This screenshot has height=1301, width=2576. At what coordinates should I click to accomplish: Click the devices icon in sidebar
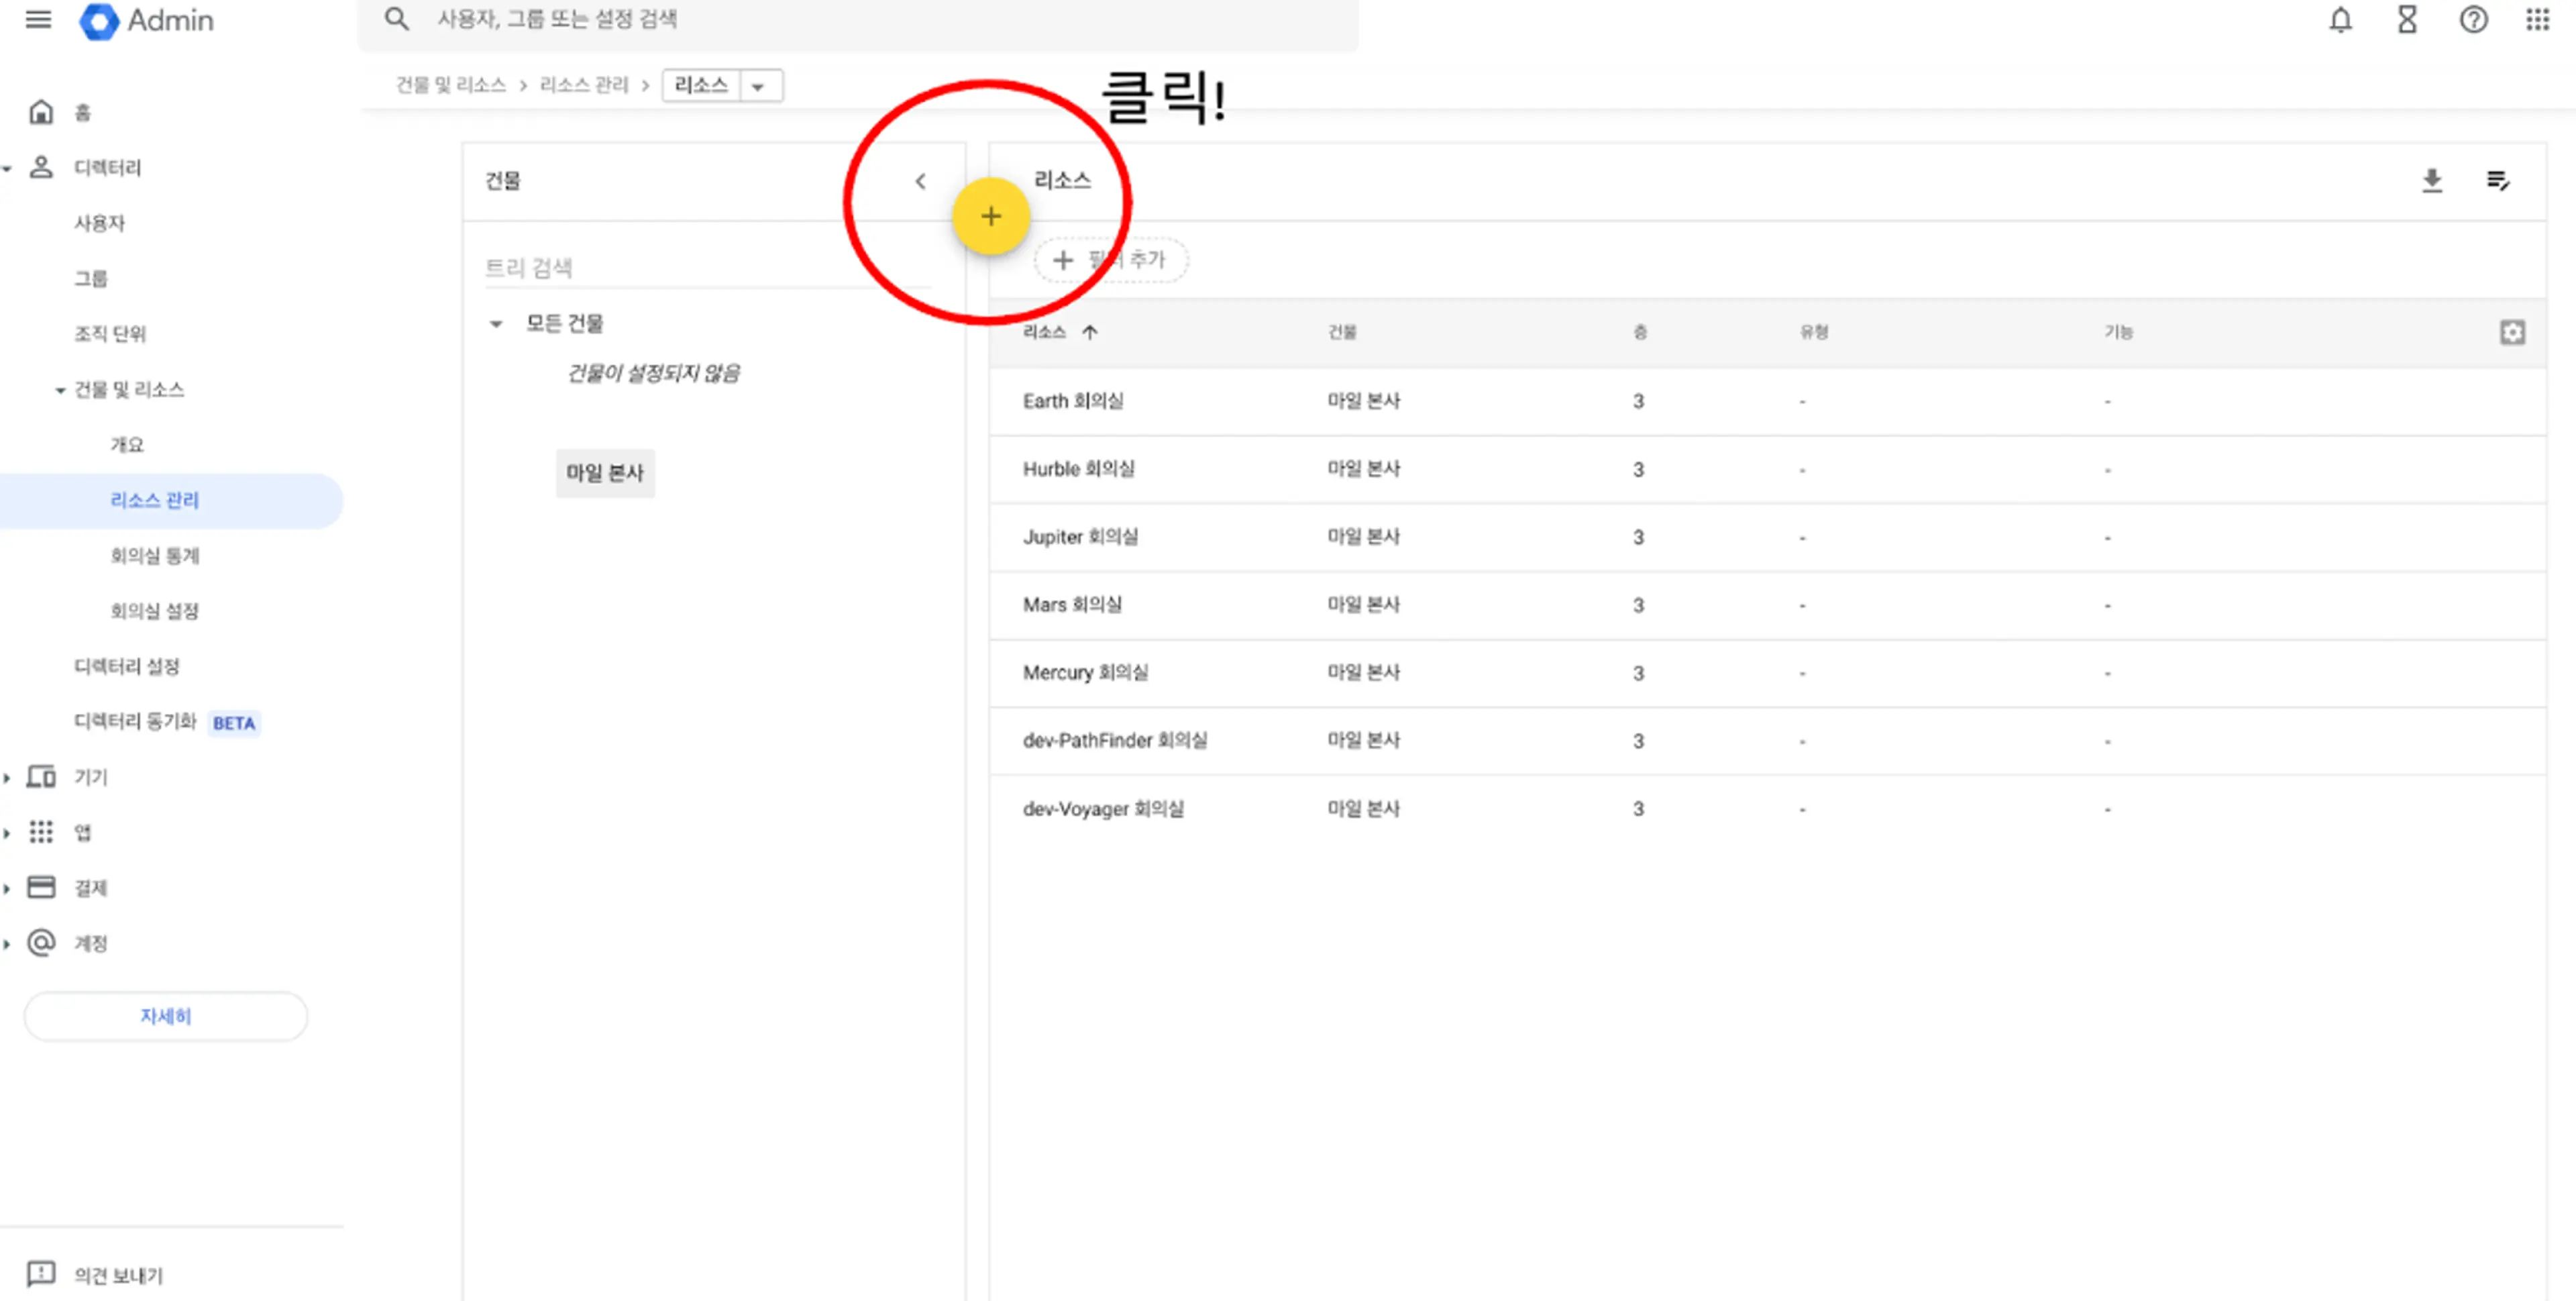[x=41, y=777]
